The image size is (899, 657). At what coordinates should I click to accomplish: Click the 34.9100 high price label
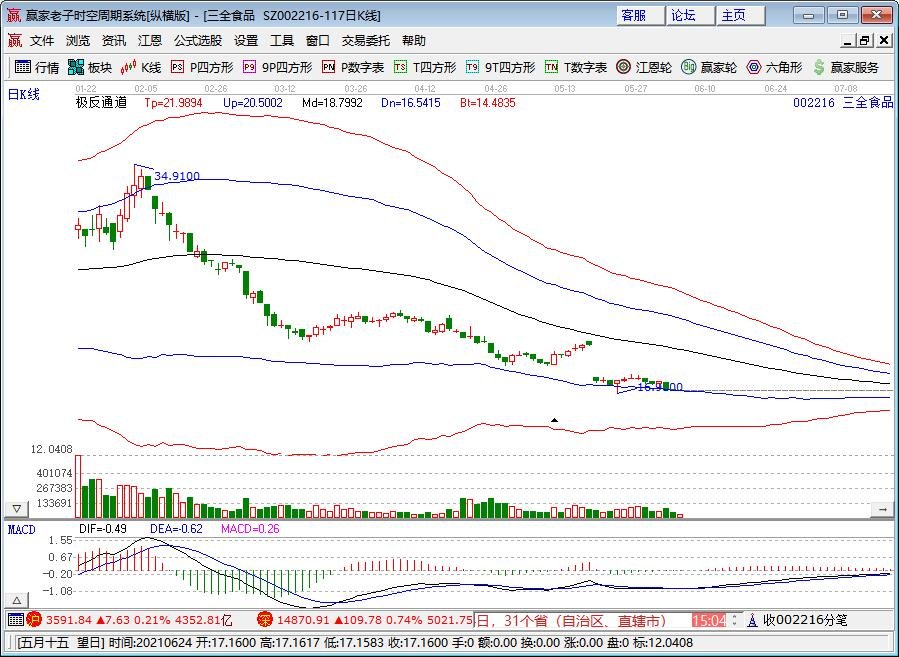tap(177, 177)
